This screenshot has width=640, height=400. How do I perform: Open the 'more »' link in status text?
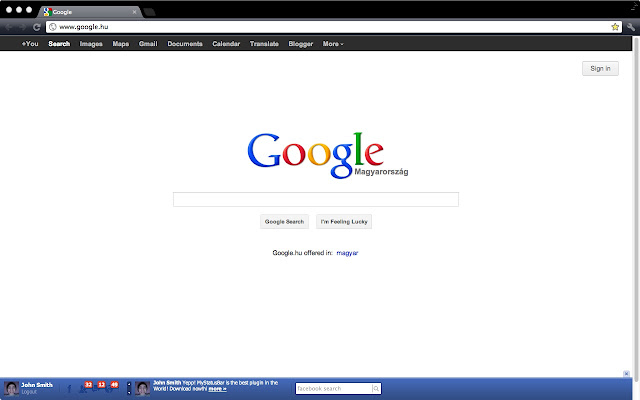[x=218, y=389]
